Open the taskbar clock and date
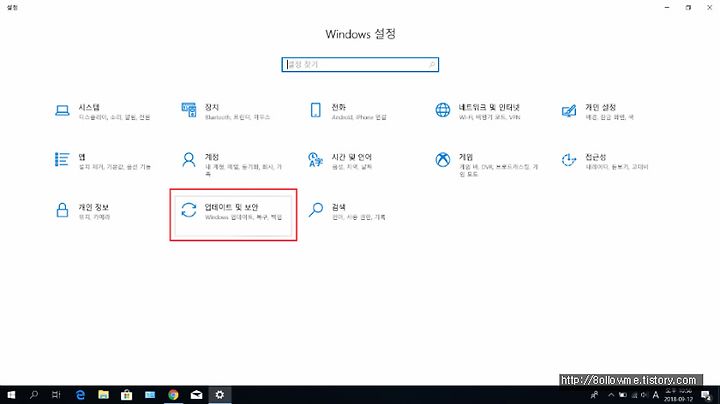 click(x=679, y=395)
